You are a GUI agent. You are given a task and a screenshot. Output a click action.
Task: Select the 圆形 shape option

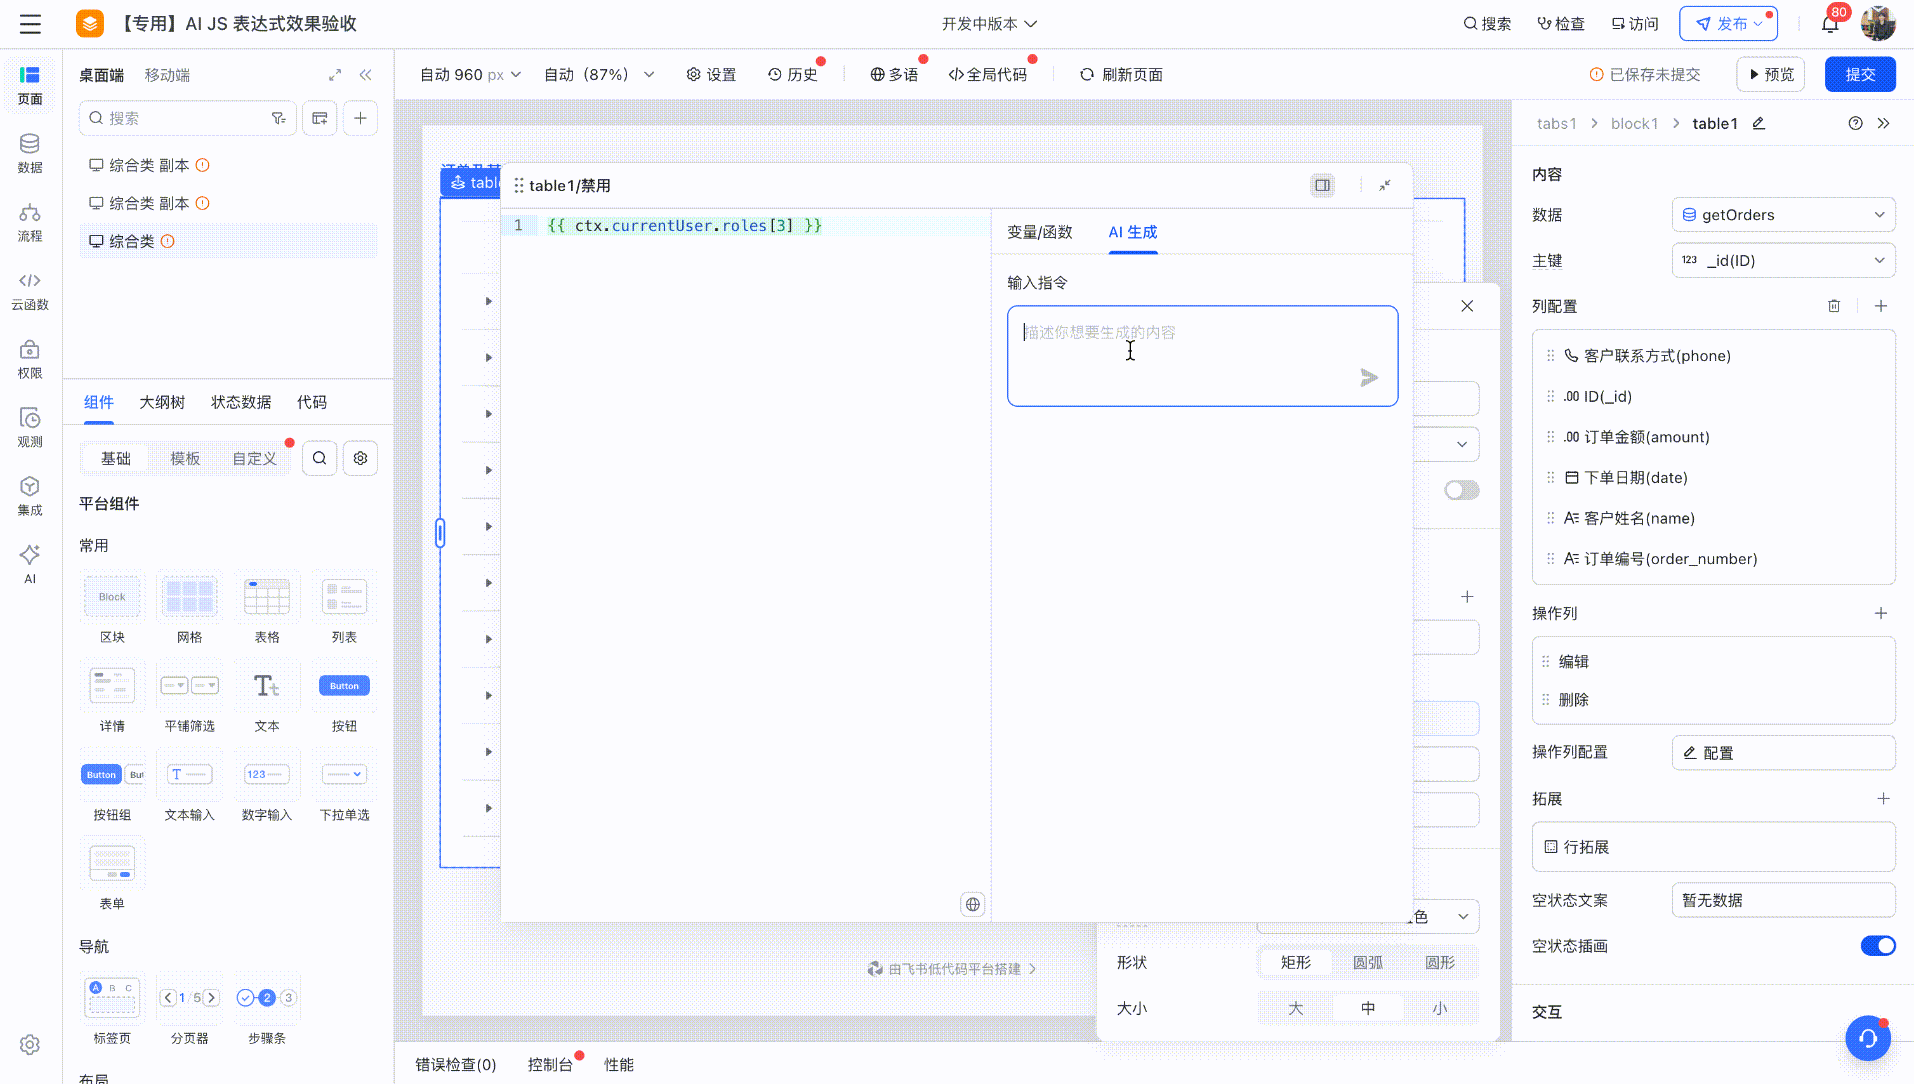[1440, 962]
